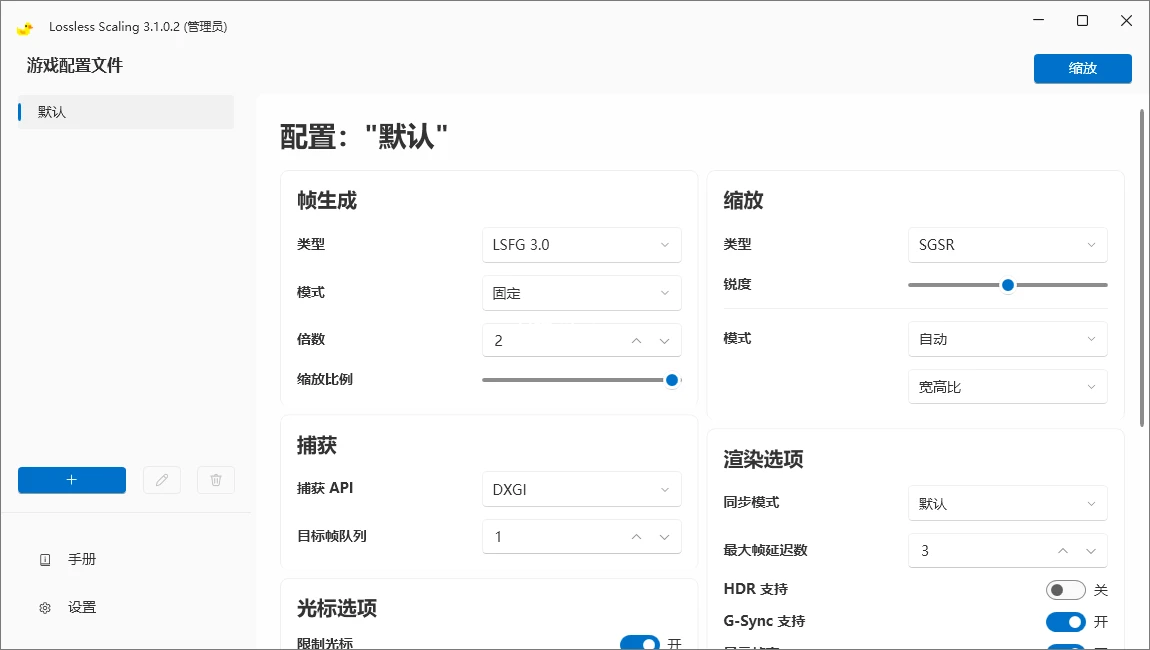Screen dimensions: 1150x650
Task: Click the plus add profile button
Action: [x=72, y=480]
